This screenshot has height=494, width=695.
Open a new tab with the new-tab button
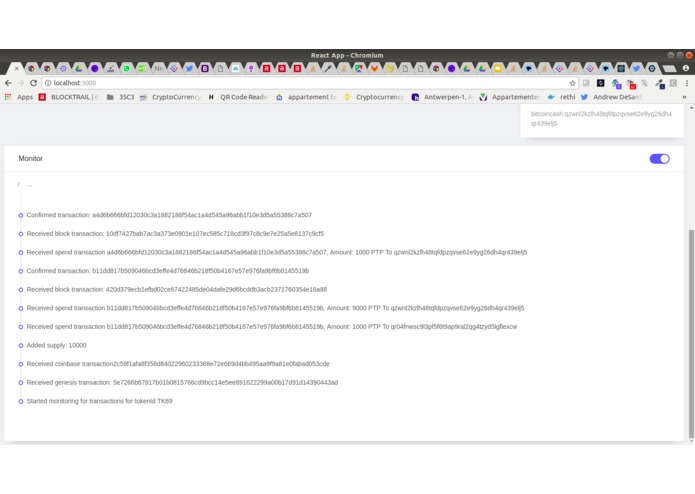(669, 68)
